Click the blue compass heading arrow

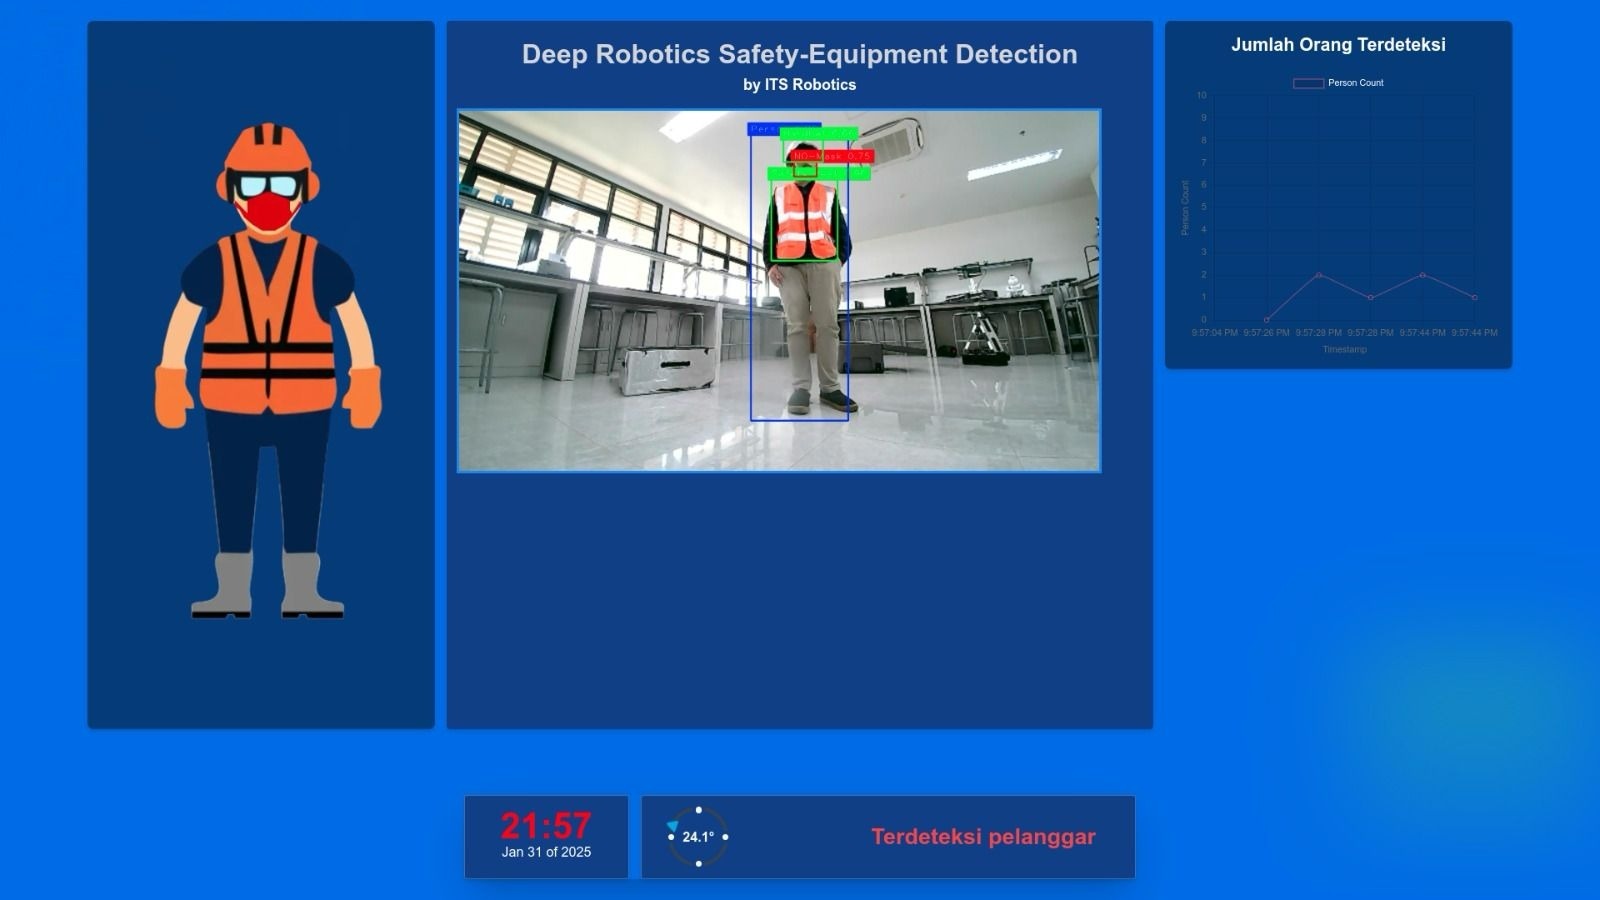[x=673, y=826]
